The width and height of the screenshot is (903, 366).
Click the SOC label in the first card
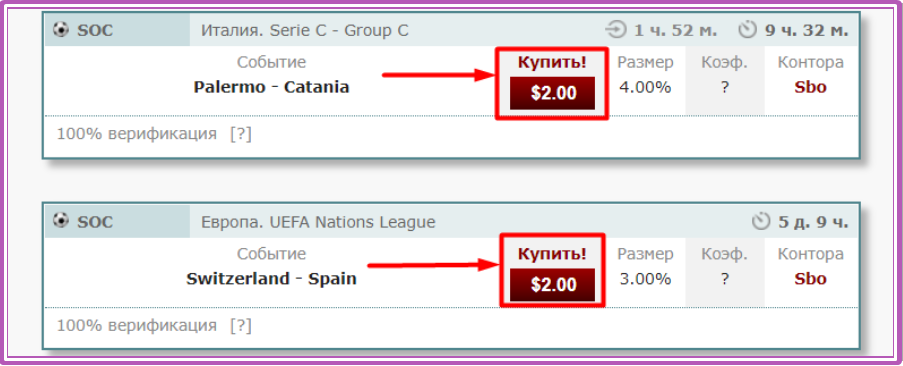point(95,30)
